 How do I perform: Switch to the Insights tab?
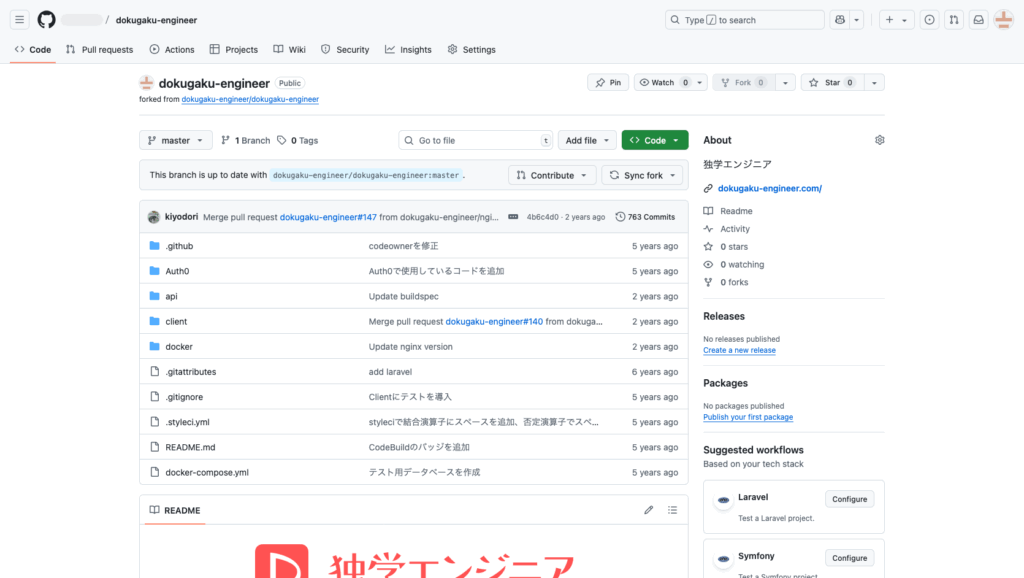408,49
